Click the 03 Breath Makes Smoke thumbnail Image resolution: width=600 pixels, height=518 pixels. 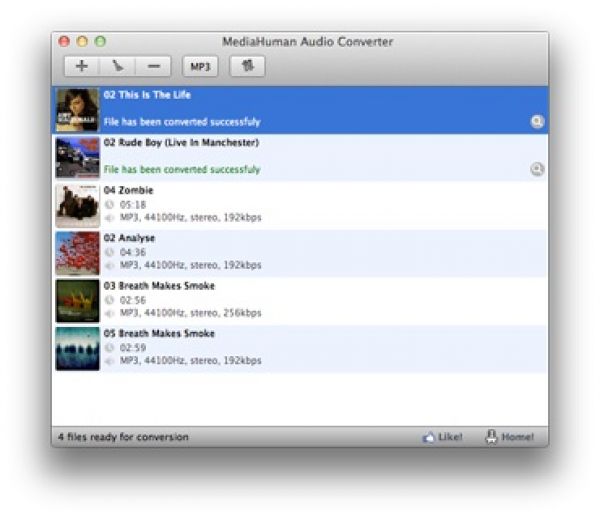(x=77, y=301)
